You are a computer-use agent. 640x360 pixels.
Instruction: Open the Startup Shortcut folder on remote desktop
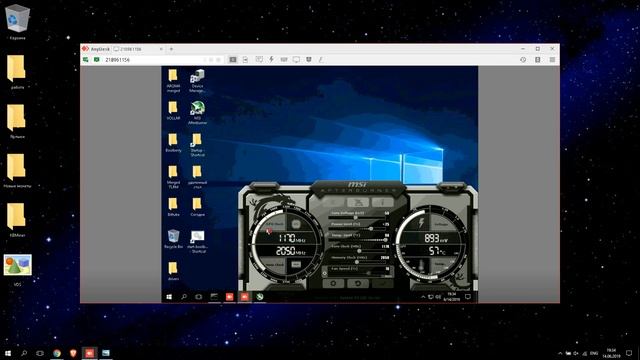[x=197, y=144]
